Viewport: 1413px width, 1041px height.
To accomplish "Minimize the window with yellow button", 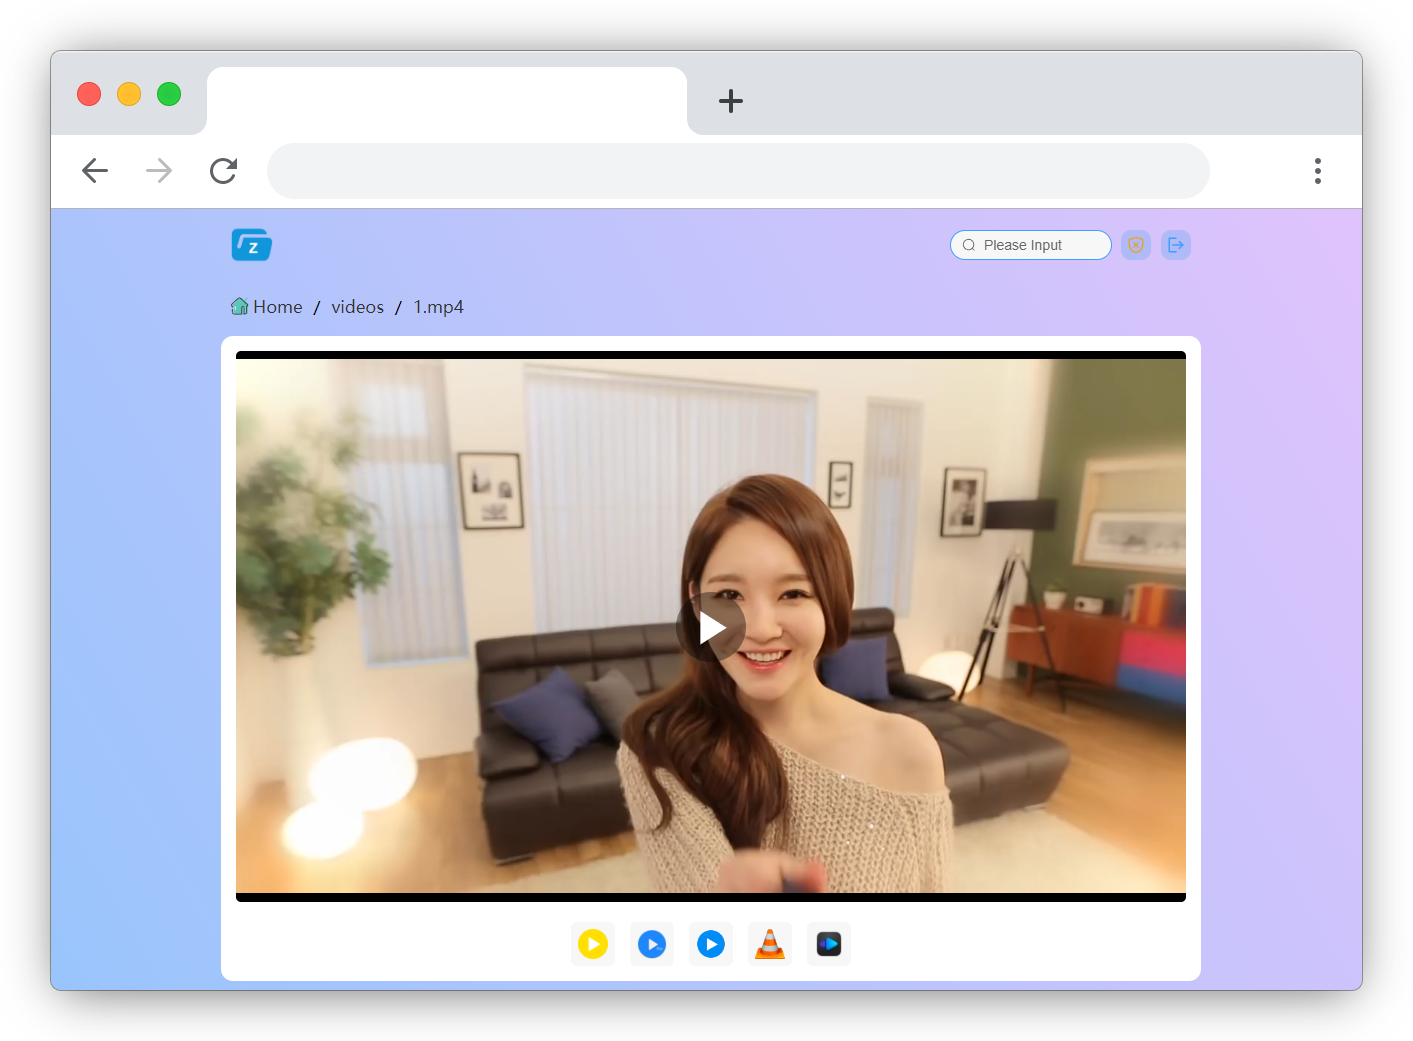I will click(x=129, y=94).
